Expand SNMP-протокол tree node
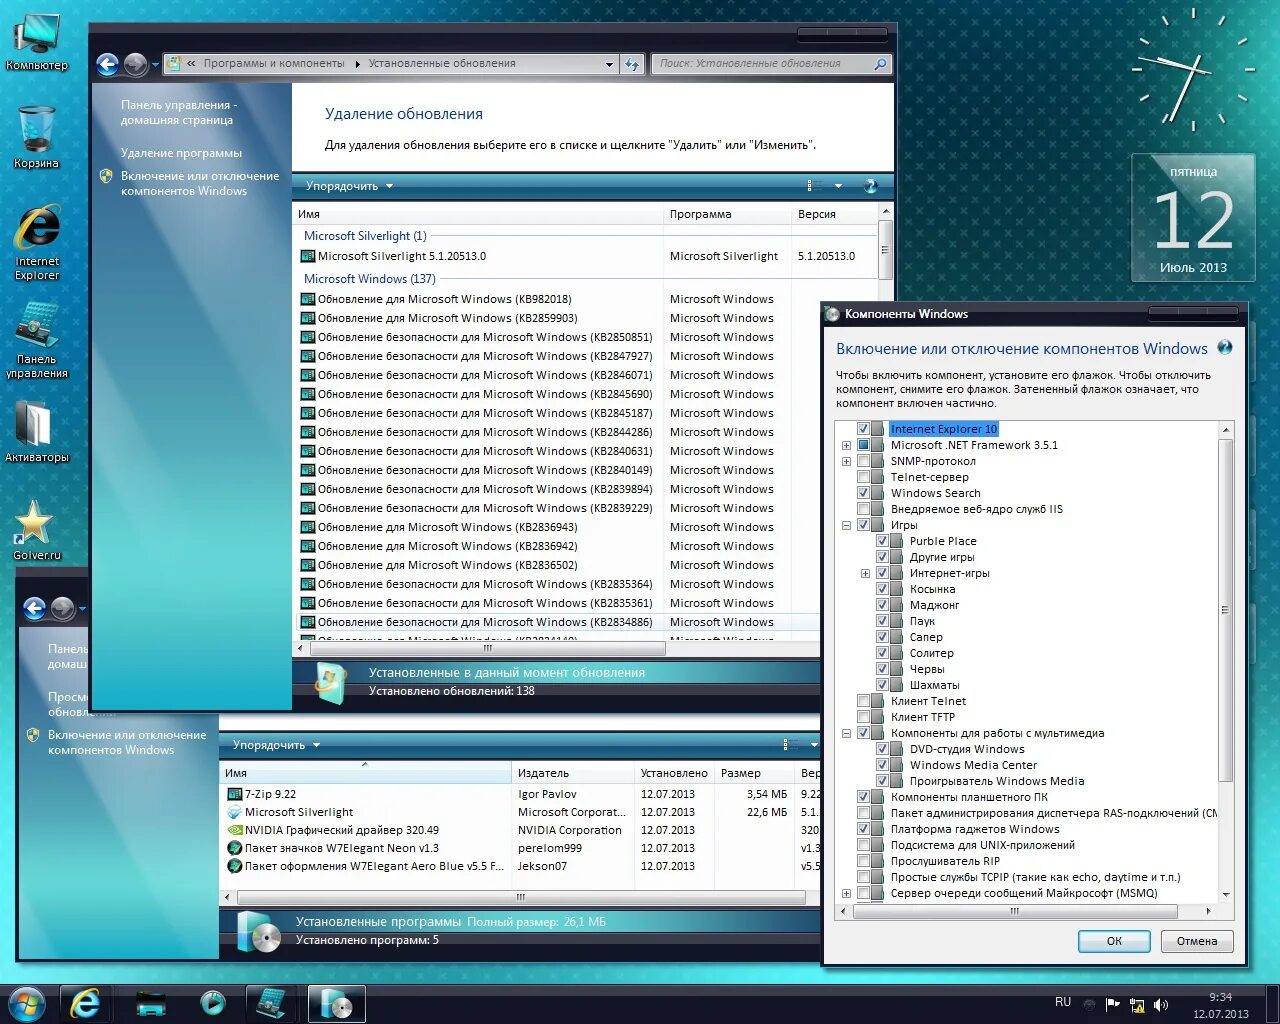The height and width of the screenshot is (1024, 1280). coord(847,461)
